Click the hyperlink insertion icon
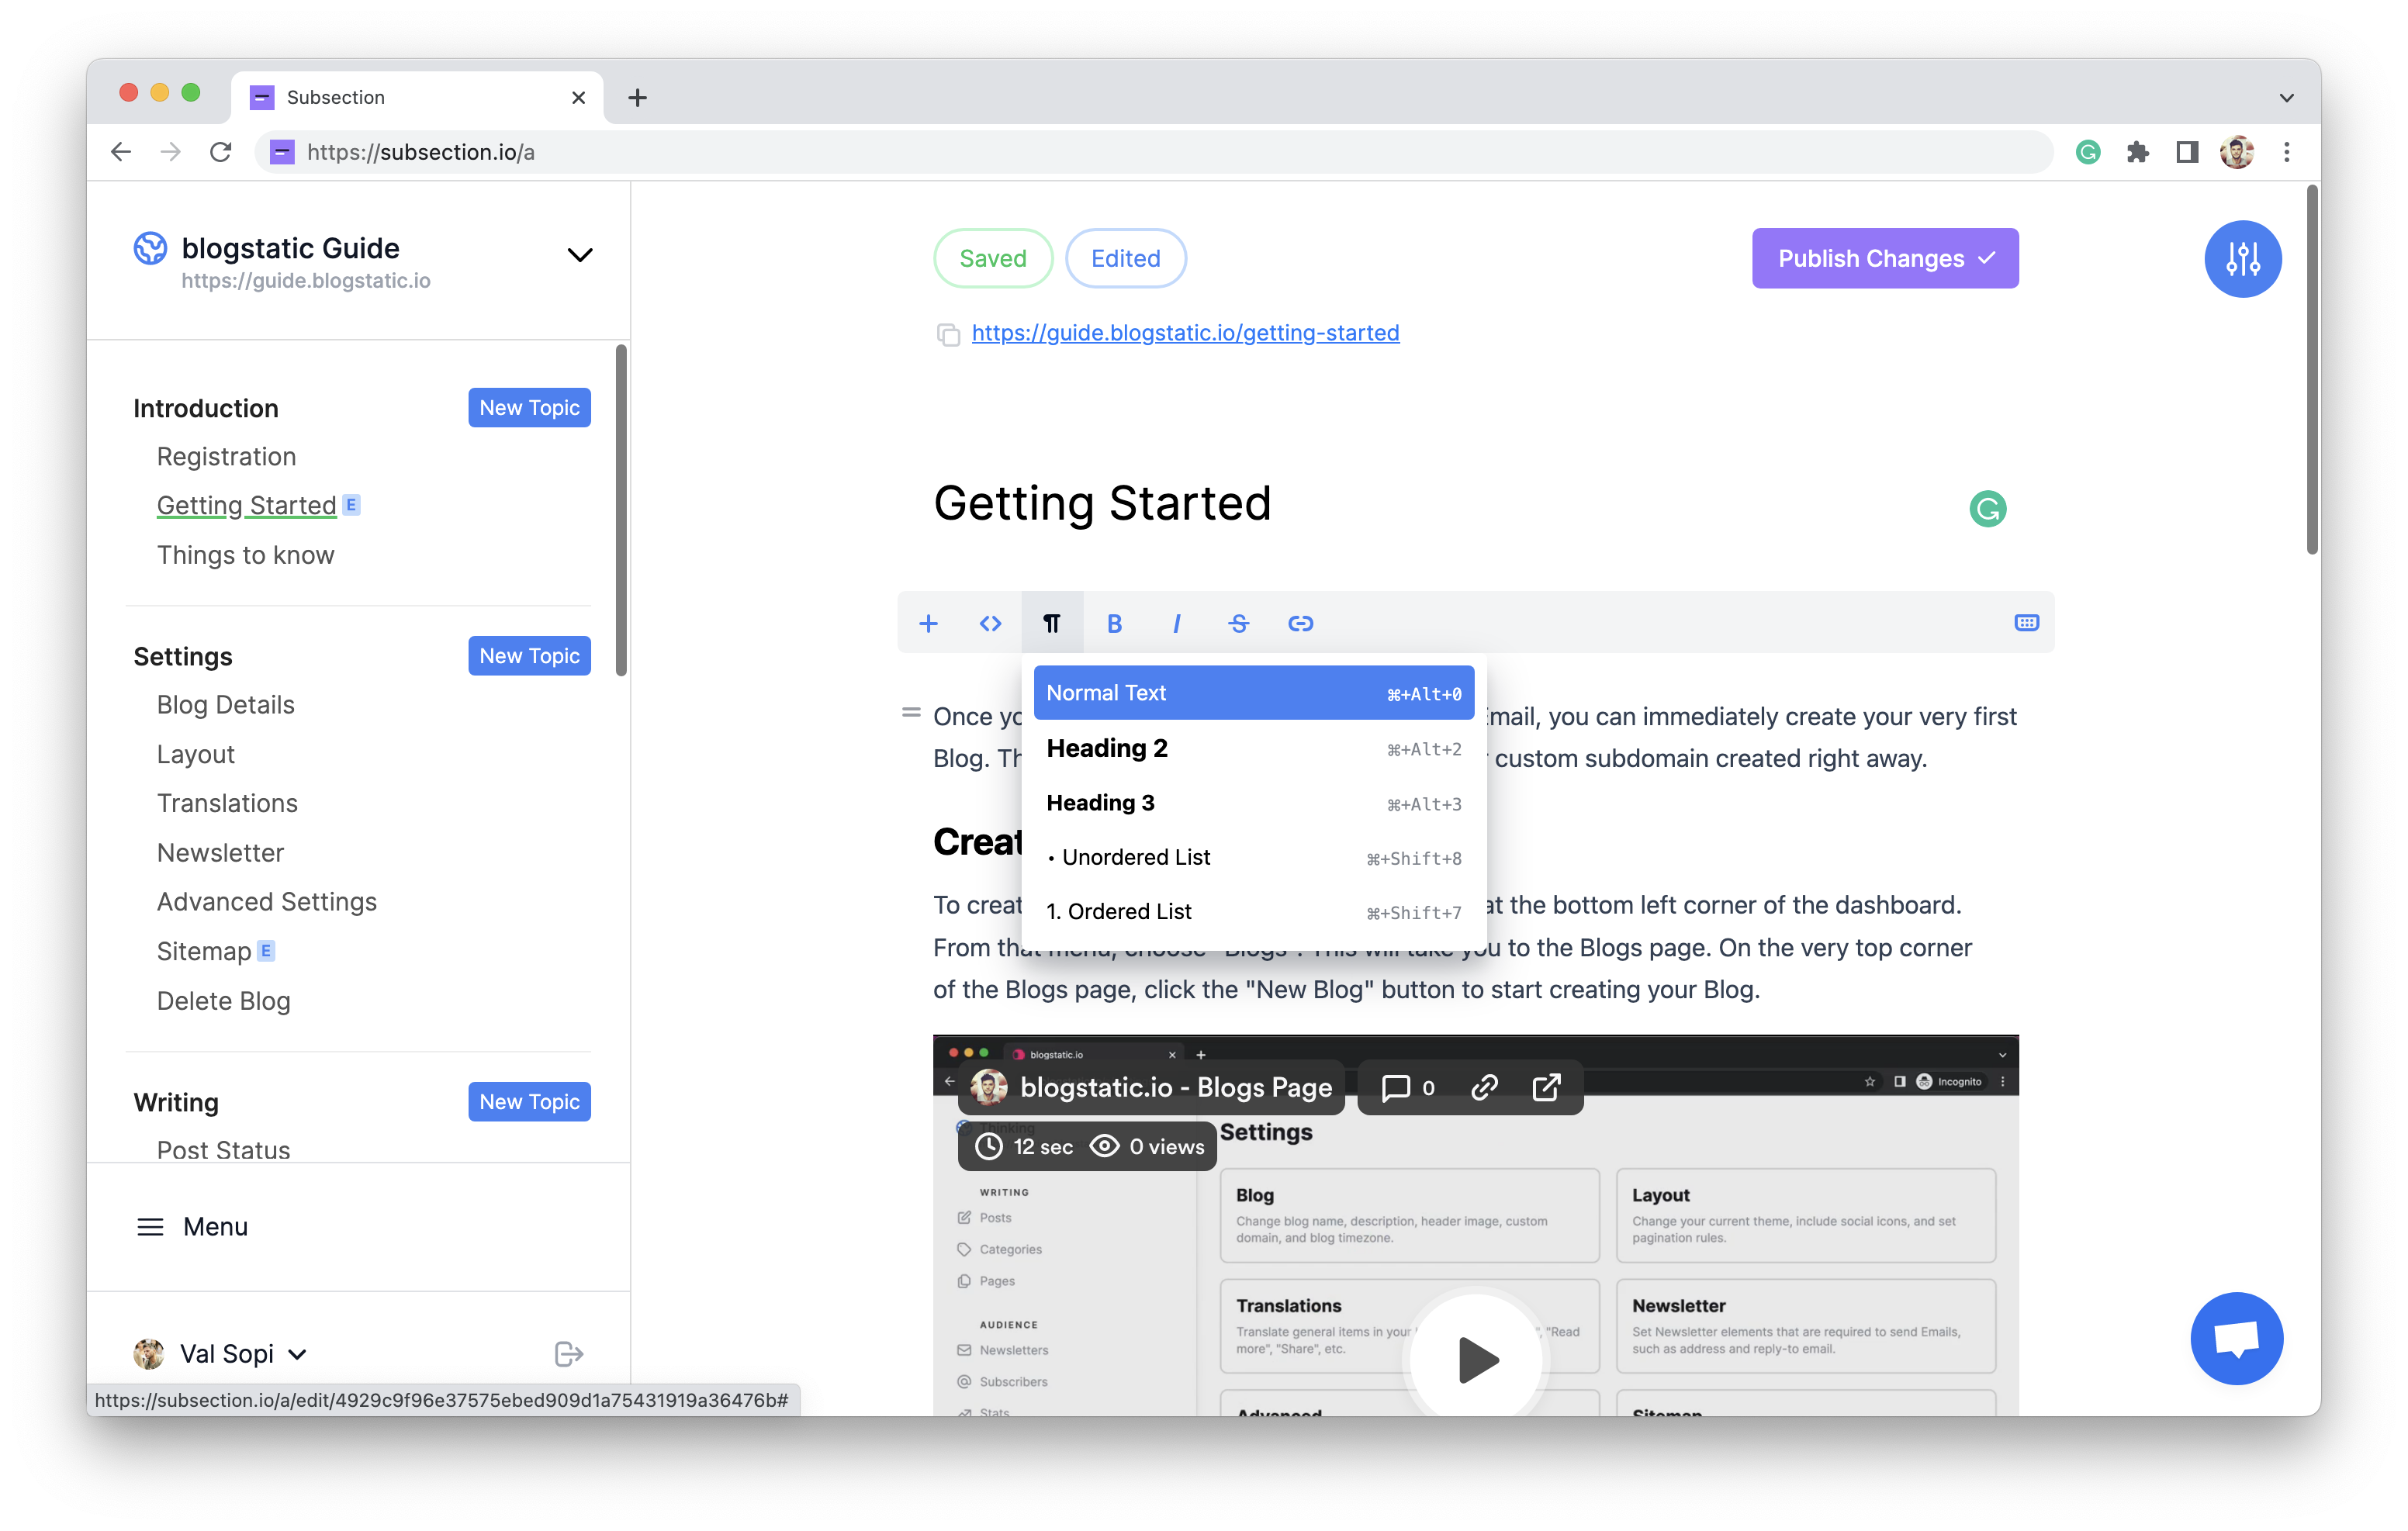Image resolution: width=2408 pixels, height=1531 pixels. pyautogui.click(x=1299, y=623)
